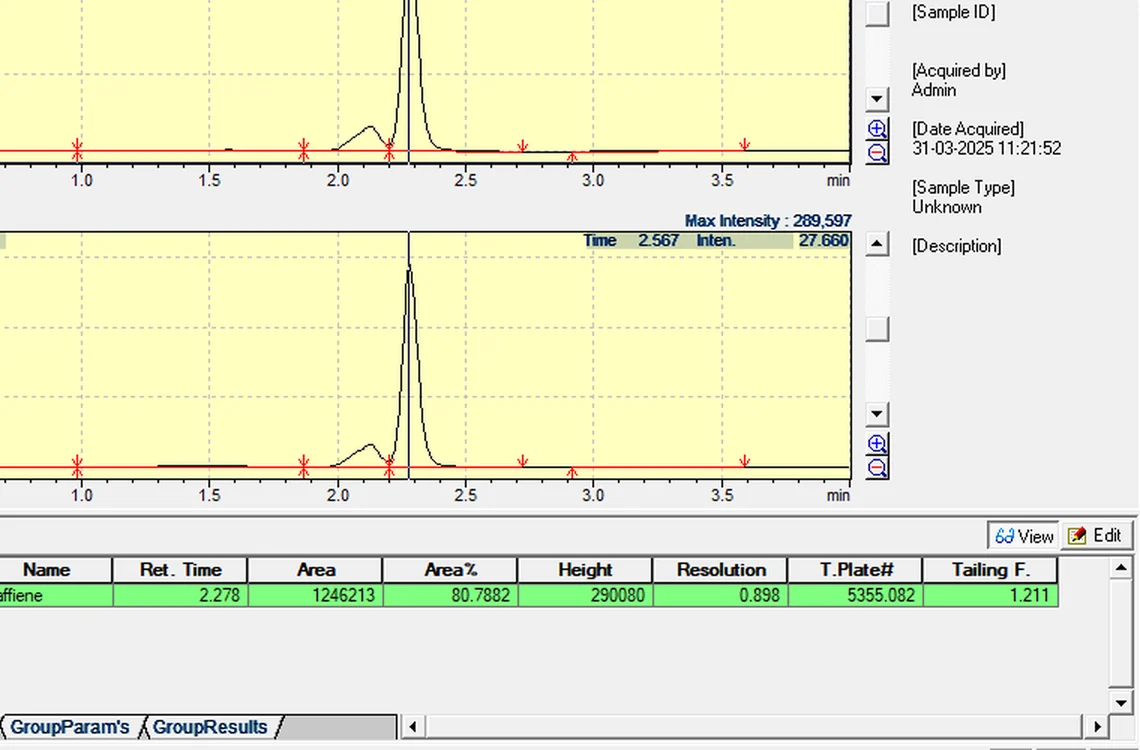Screen dimensions: 1140x750
Task: Click the lower chromatogram scroll-down arrow
Action: pos(877,414)
